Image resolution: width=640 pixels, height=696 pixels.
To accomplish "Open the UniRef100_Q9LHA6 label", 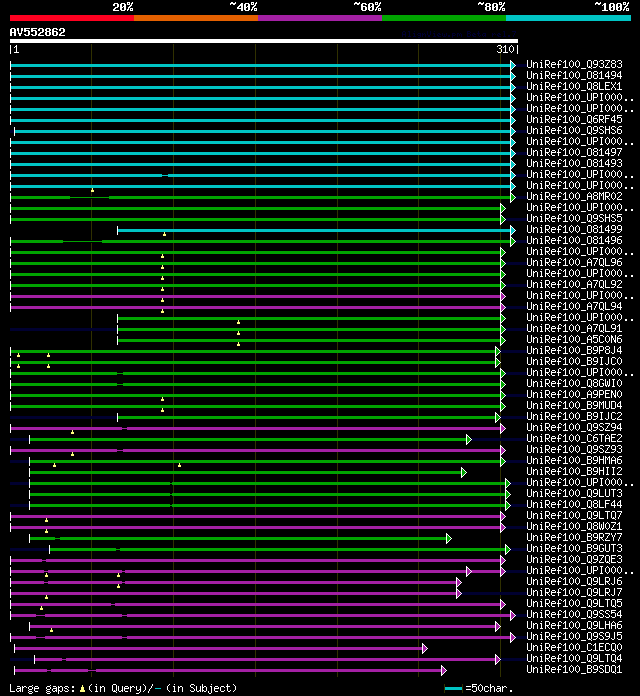I will (x=574, y=625).
